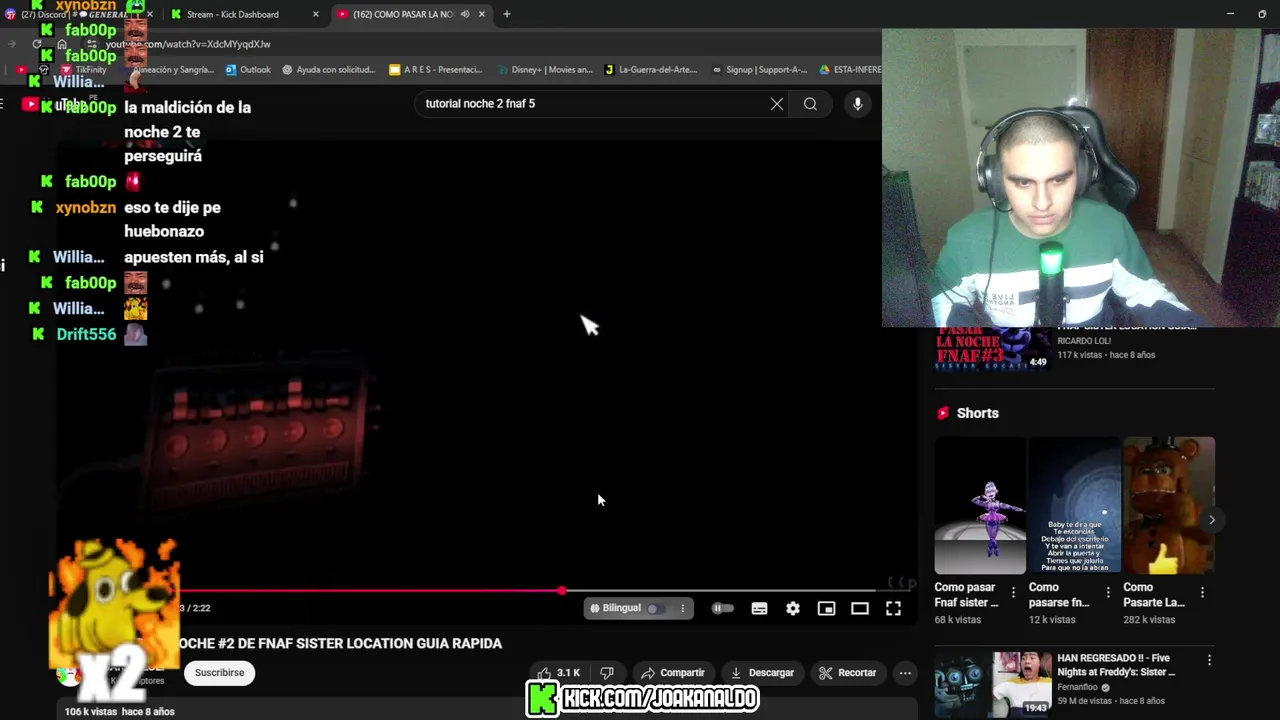Open the Freddy thumbs-up short thumbnail
This screenshot has height=720, width=1280.
pos(1169,505)
